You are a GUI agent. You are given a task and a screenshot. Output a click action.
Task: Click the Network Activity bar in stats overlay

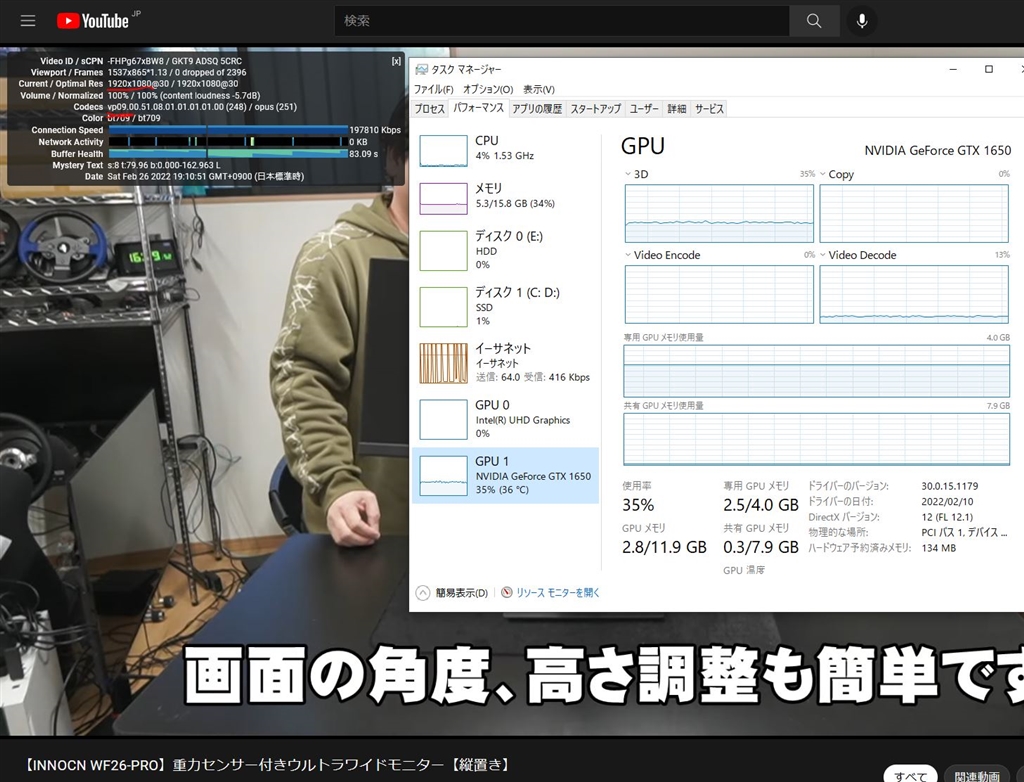click(x=228, y=142)
